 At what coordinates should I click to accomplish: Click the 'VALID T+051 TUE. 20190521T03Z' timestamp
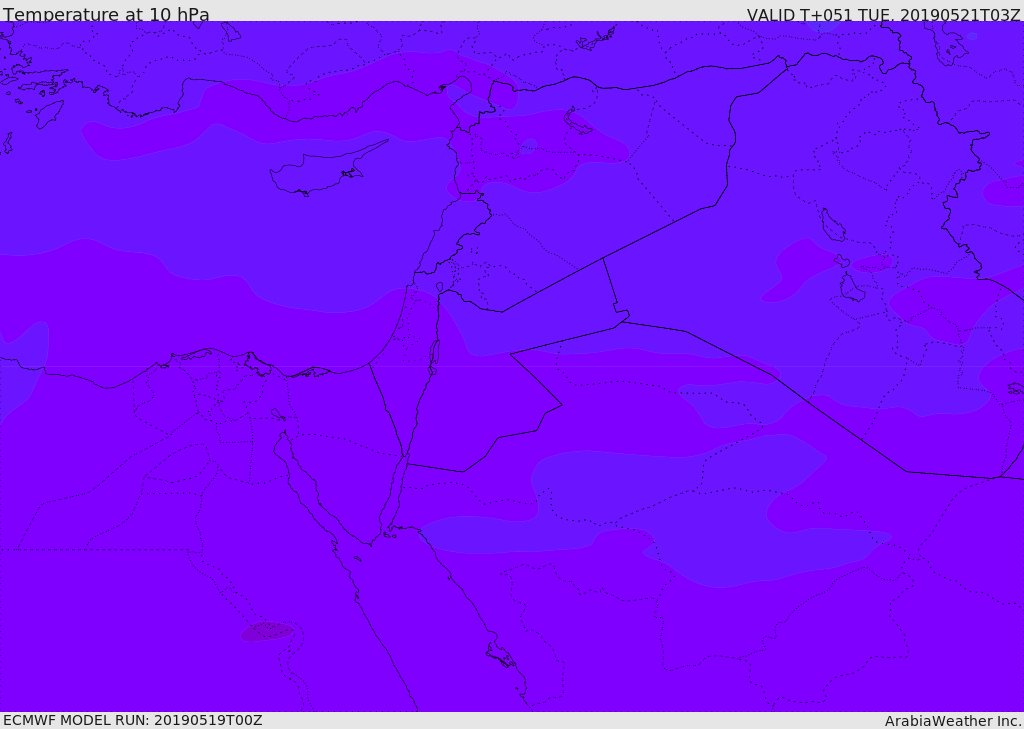tap(884, 14)
